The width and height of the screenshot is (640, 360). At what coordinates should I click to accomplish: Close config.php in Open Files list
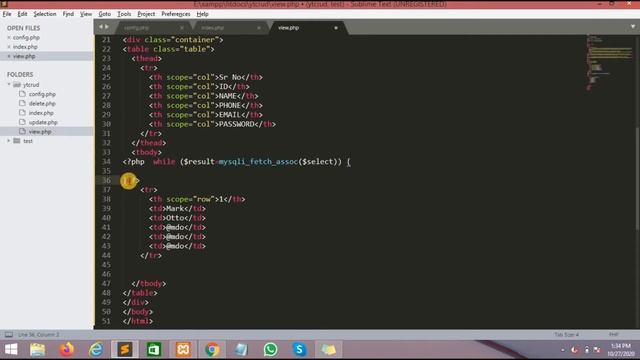[9, 38]
